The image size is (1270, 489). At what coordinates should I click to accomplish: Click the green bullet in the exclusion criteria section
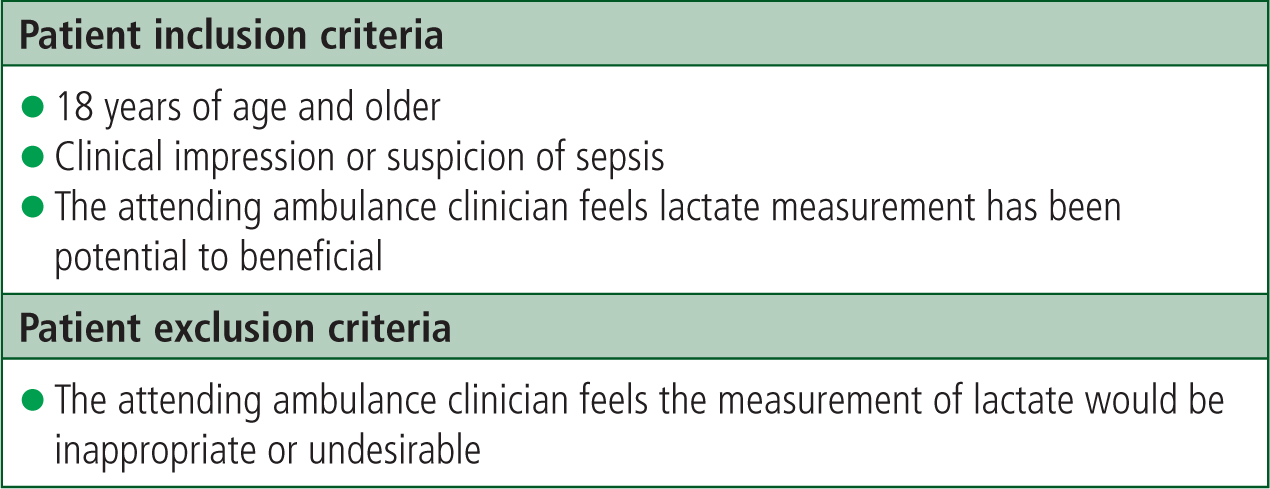point(34,399)
